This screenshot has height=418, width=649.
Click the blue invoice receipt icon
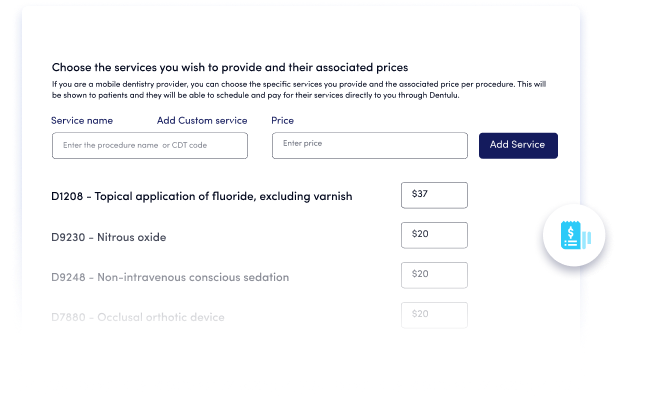[571, 235]
